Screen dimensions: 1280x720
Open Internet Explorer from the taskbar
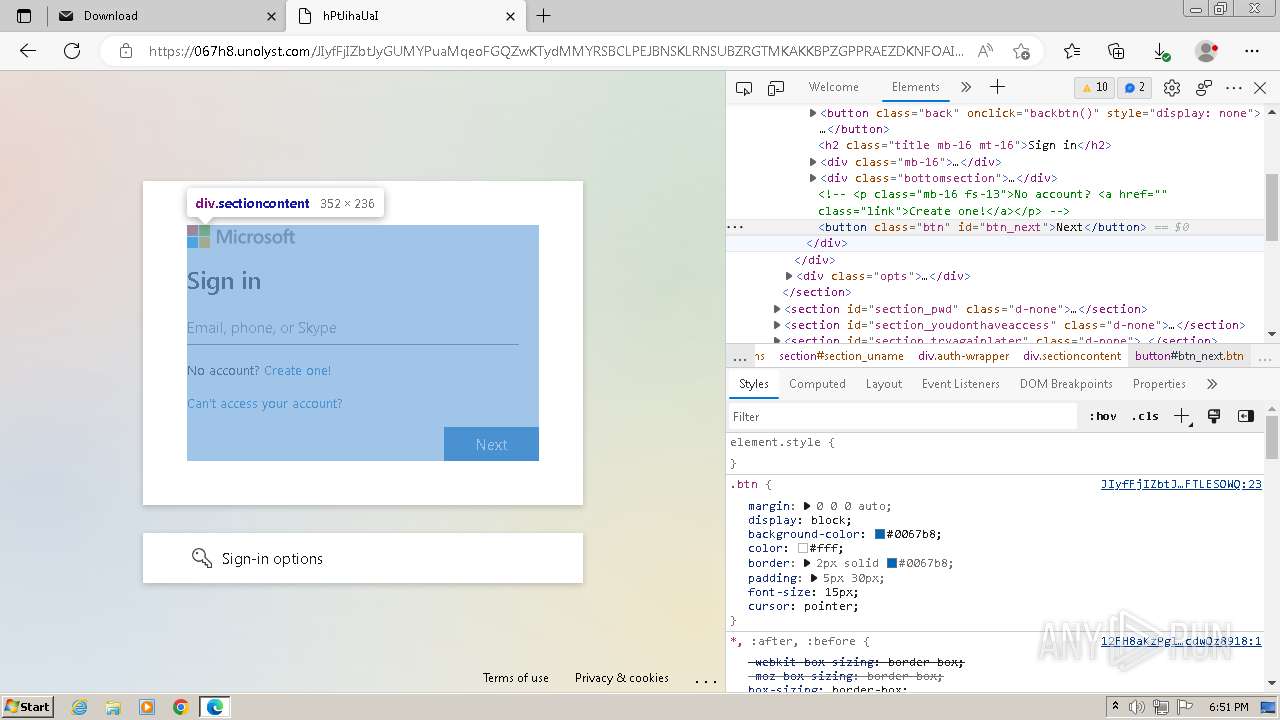tap(80, 707)
